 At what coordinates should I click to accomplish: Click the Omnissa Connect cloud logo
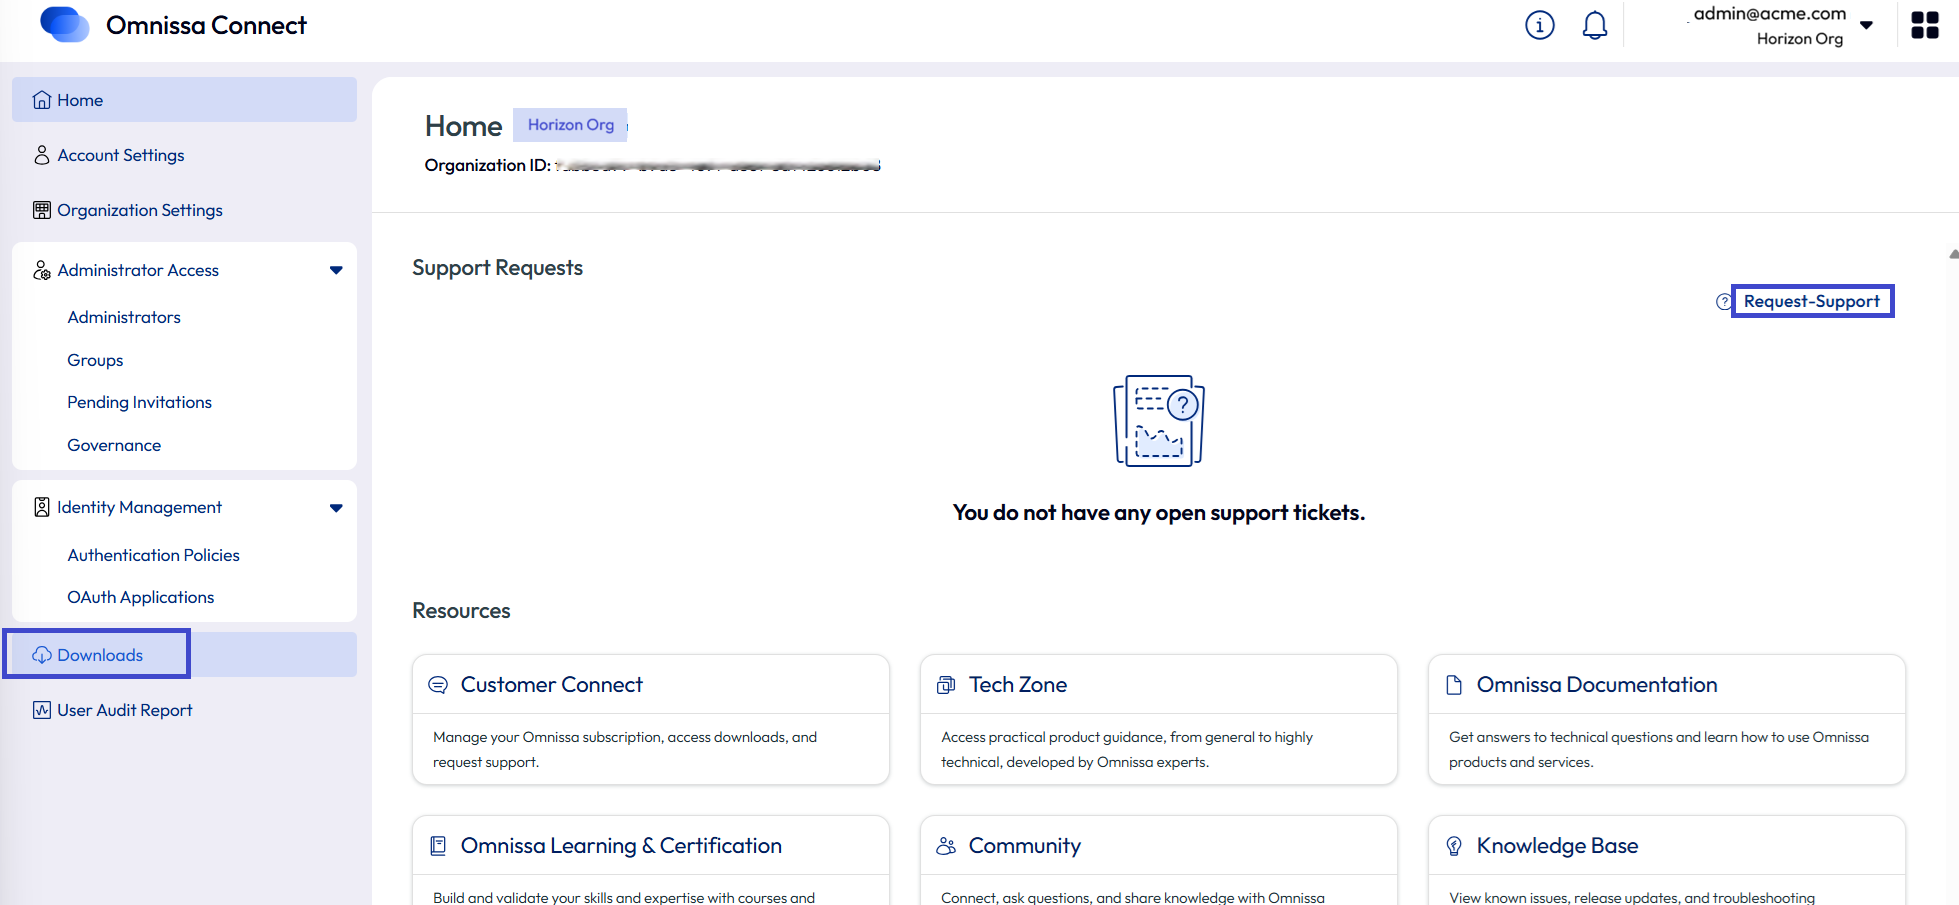click(64, 25)
